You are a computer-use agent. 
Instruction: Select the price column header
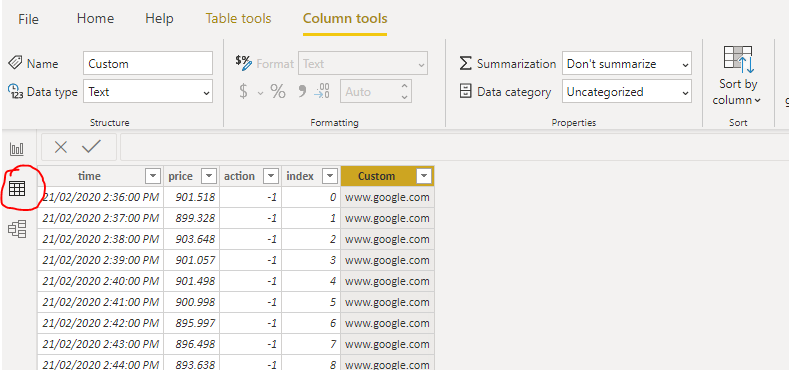click(181, 176)
